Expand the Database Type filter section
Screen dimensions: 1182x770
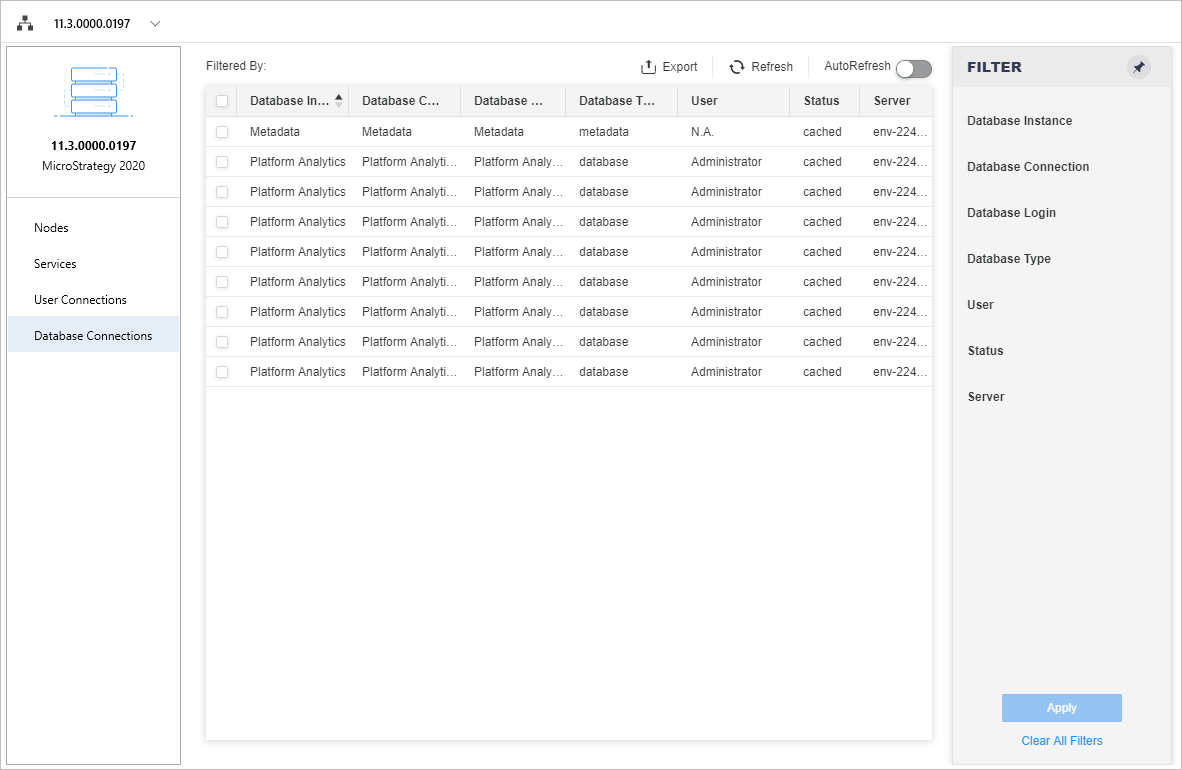tap(1008, 259)
